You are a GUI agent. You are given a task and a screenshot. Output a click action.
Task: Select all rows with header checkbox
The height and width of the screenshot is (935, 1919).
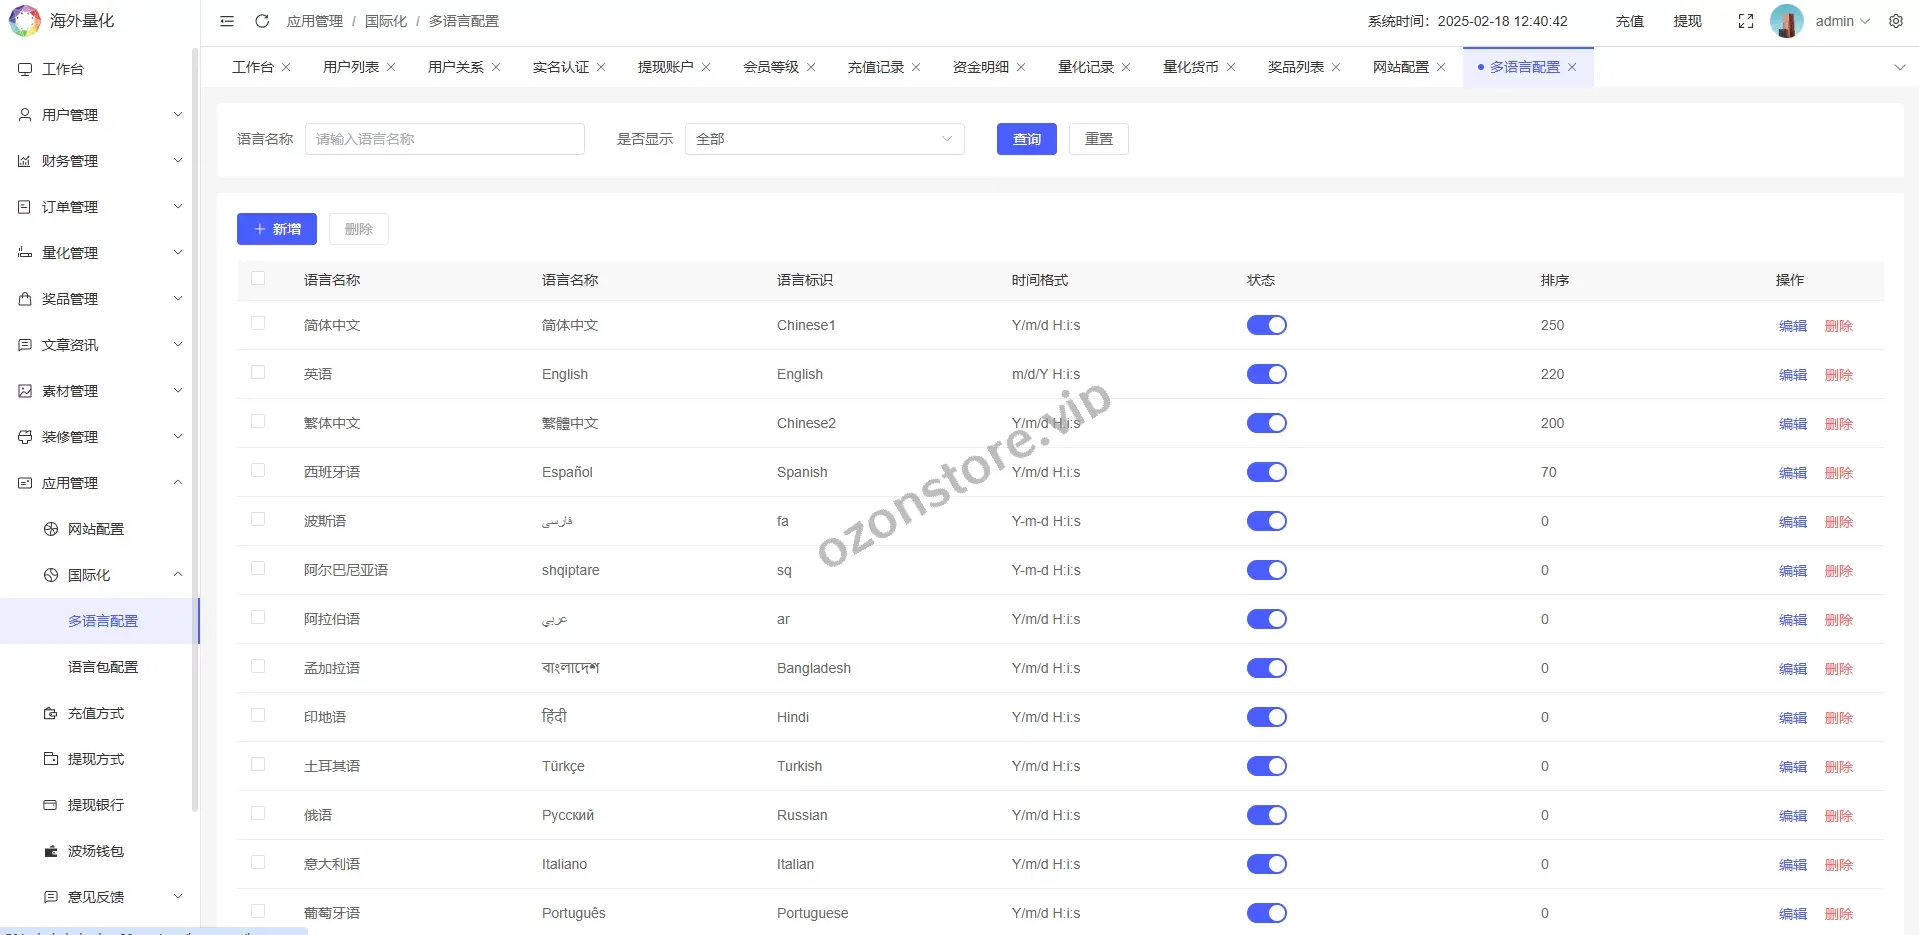(x=258, y=279)
